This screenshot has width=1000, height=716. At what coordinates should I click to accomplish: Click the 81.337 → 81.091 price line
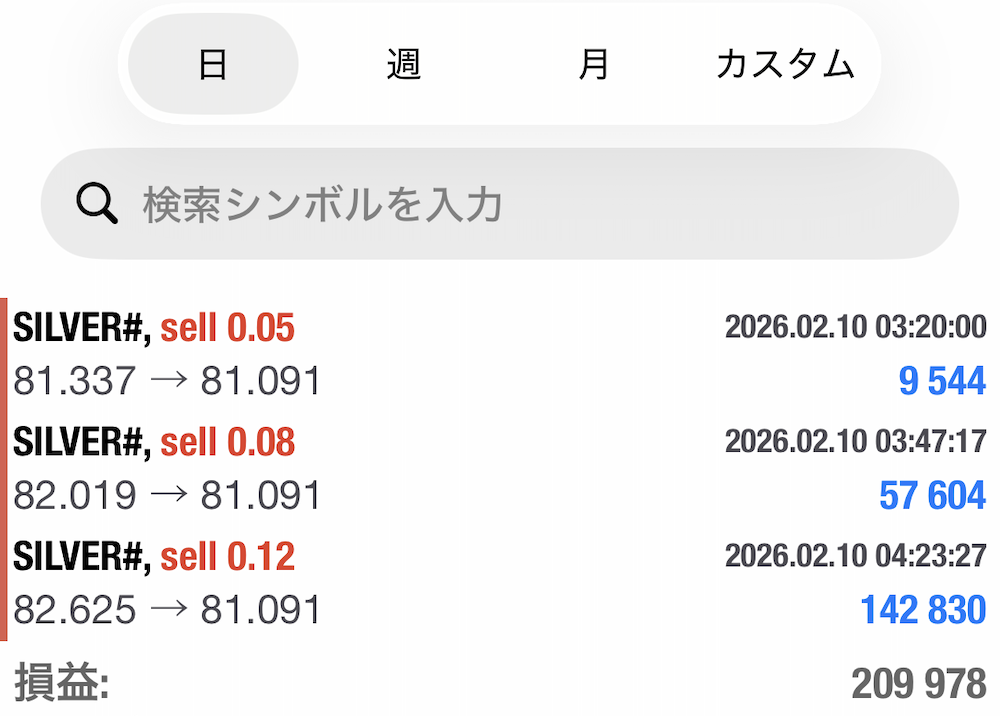(167, 381)
